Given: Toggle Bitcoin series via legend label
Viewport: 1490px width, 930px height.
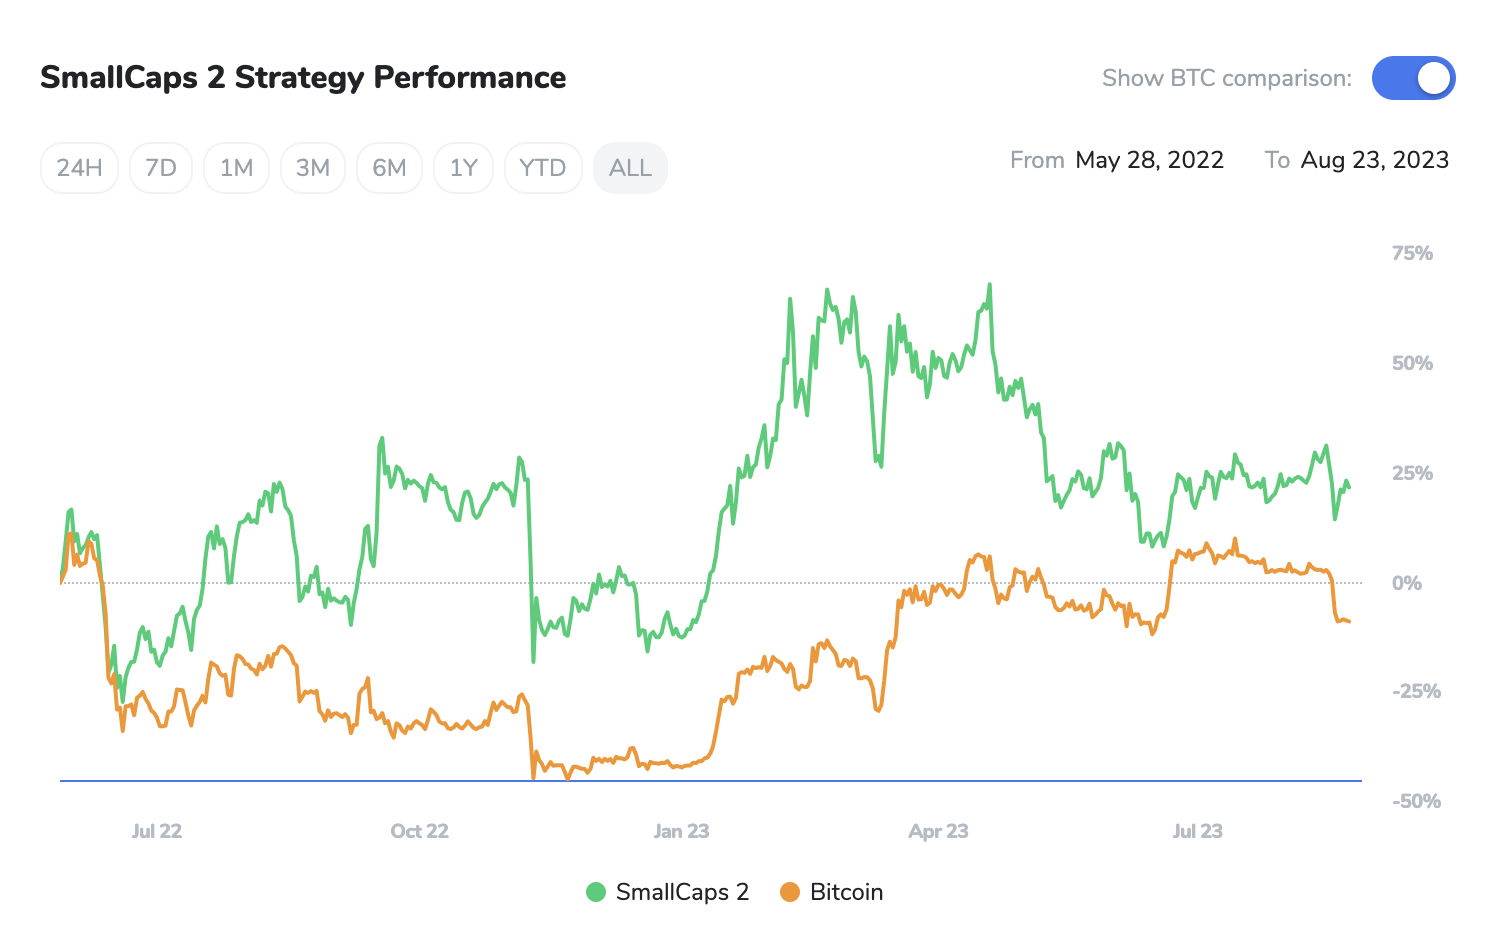Looking at the screenshot, I should [846, 892].
